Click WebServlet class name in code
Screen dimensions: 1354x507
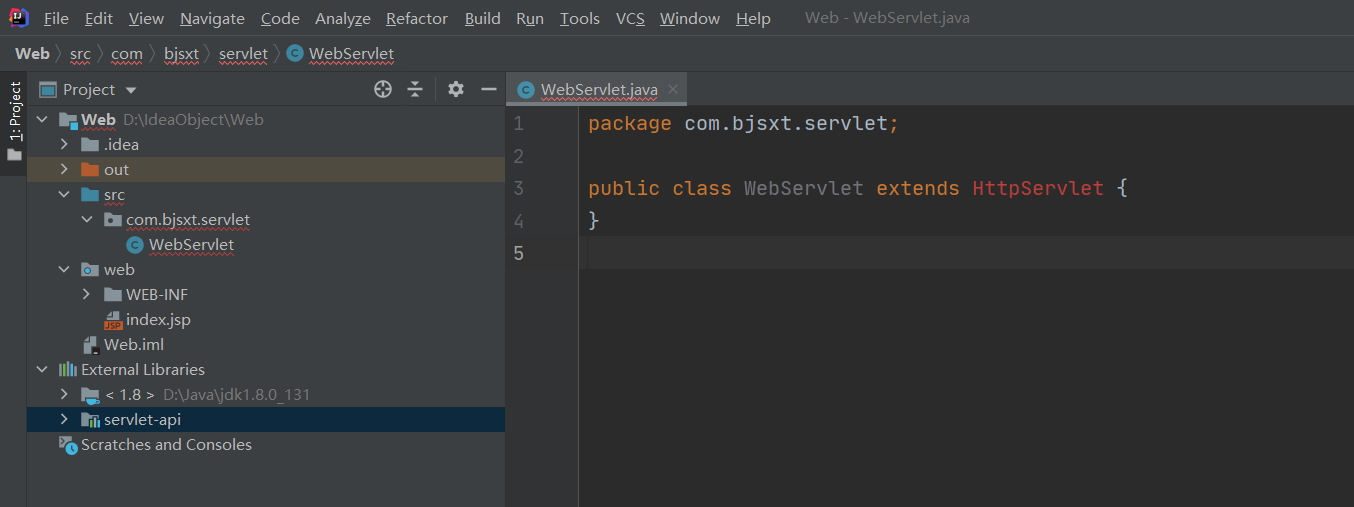[804, 188]
